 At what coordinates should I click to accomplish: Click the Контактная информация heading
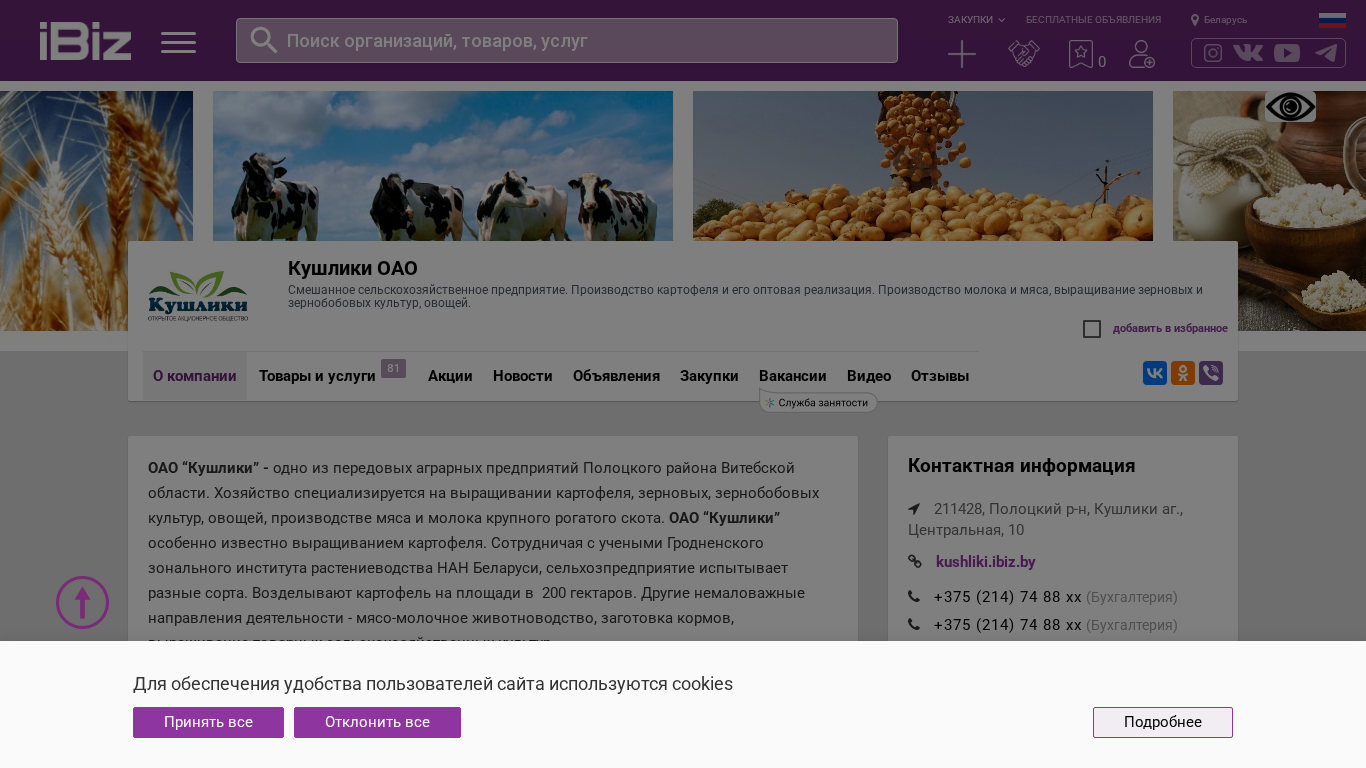point(1021,466)
